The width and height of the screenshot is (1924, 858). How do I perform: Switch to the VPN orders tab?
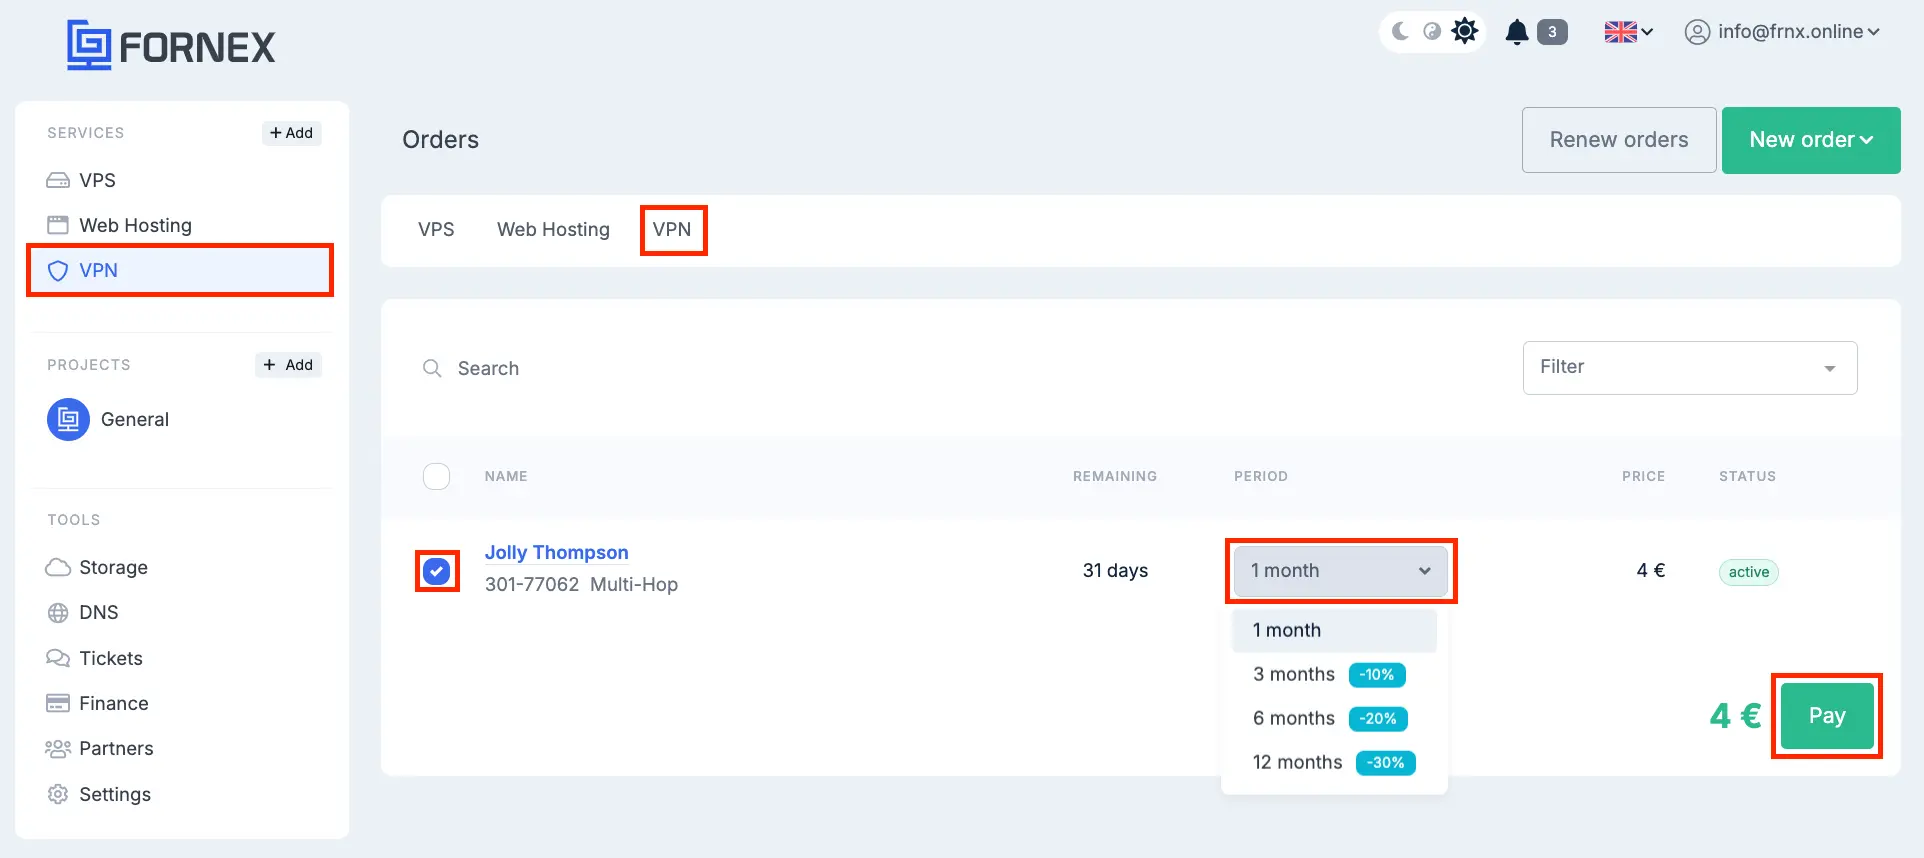pos(672,229)
